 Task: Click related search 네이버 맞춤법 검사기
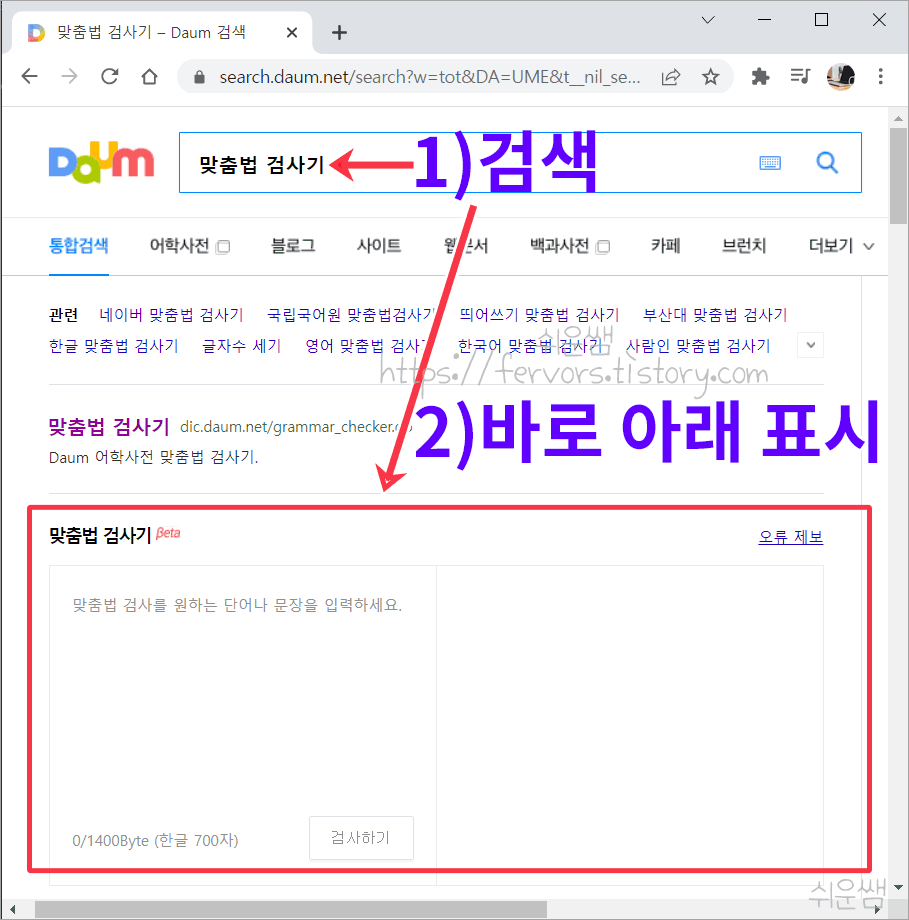171,315
